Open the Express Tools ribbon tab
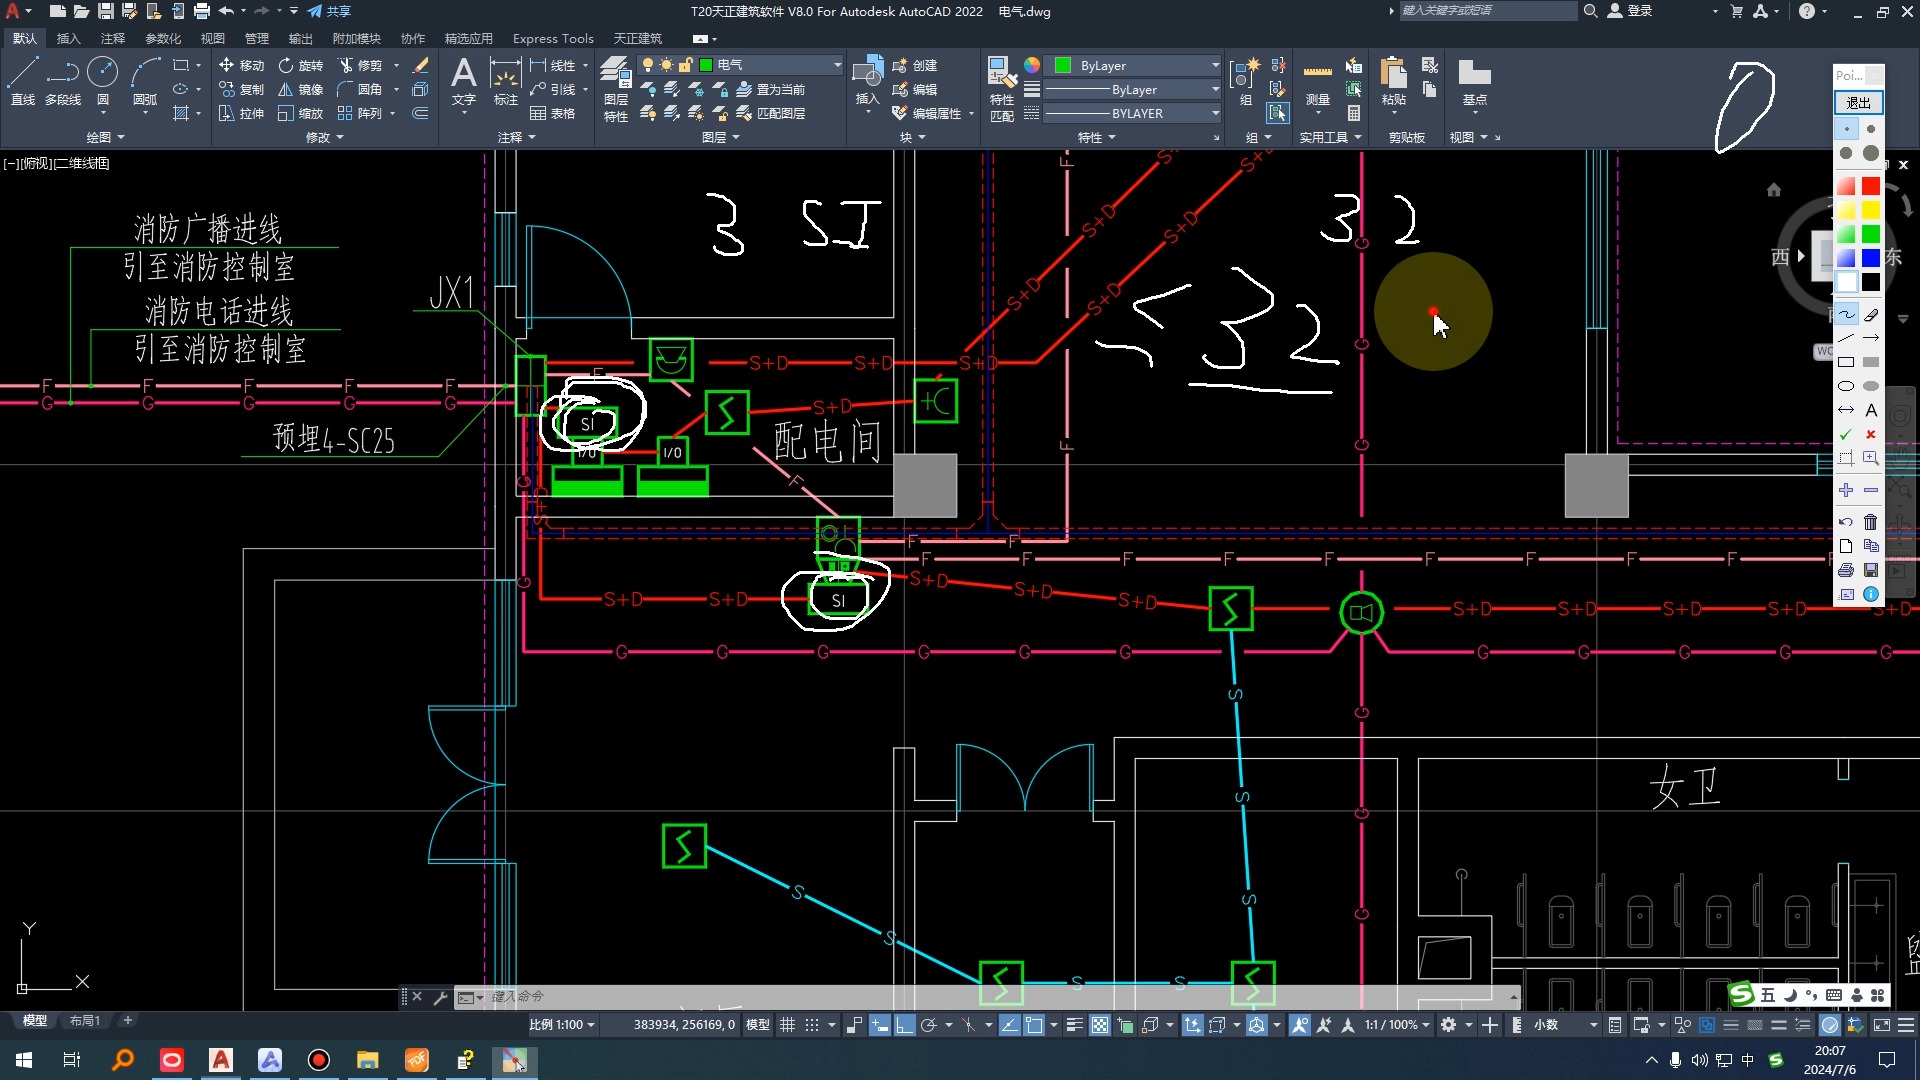1920x1080 pixels. click(x=552, y=38)
